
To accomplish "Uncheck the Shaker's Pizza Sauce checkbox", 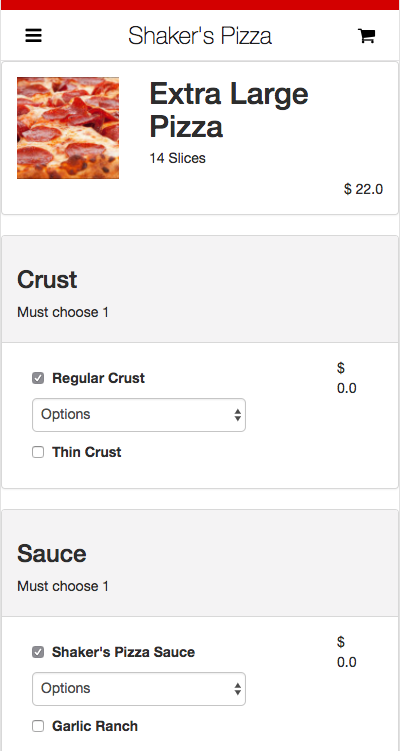I will pyautogui.click(x=38, y=652).
